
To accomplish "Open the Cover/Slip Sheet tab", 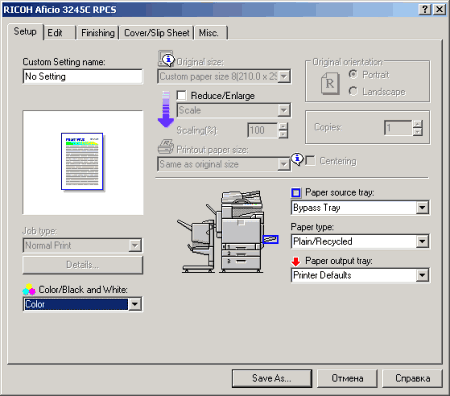I will pos(157,33).
